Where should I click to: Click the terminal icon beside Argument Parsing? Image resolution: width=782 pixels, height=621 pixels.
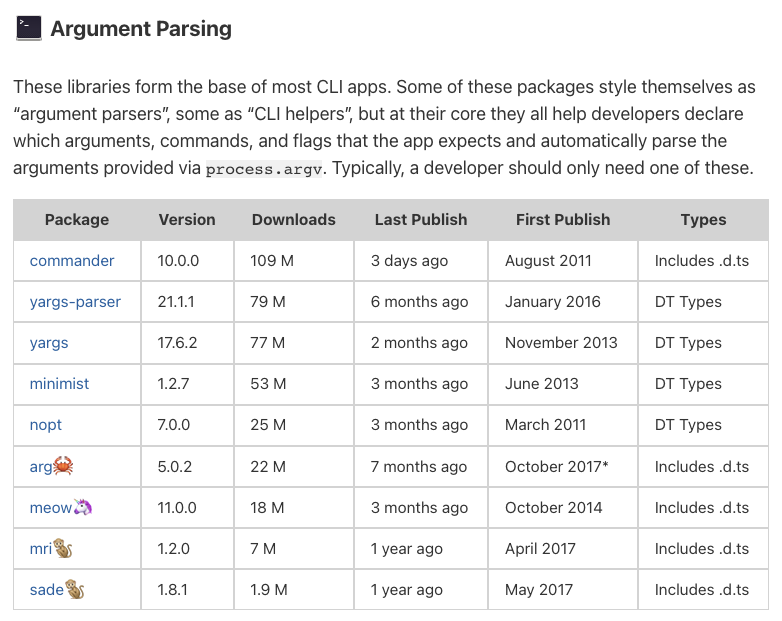[28, 28]
